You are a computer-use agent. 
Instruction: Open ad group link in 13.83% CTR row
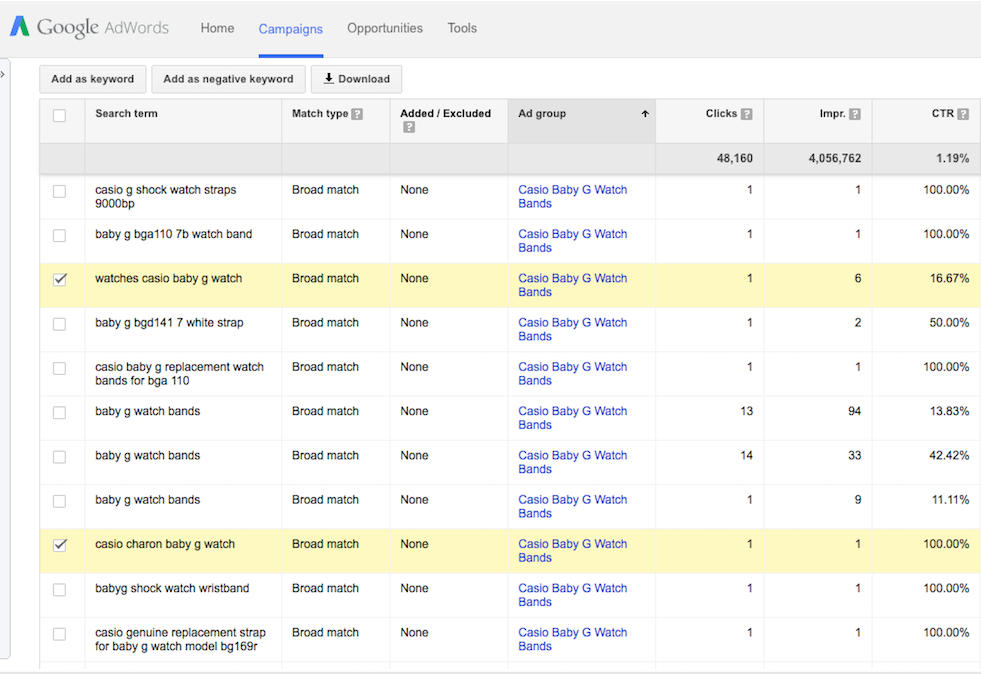[x=572, y=418]
